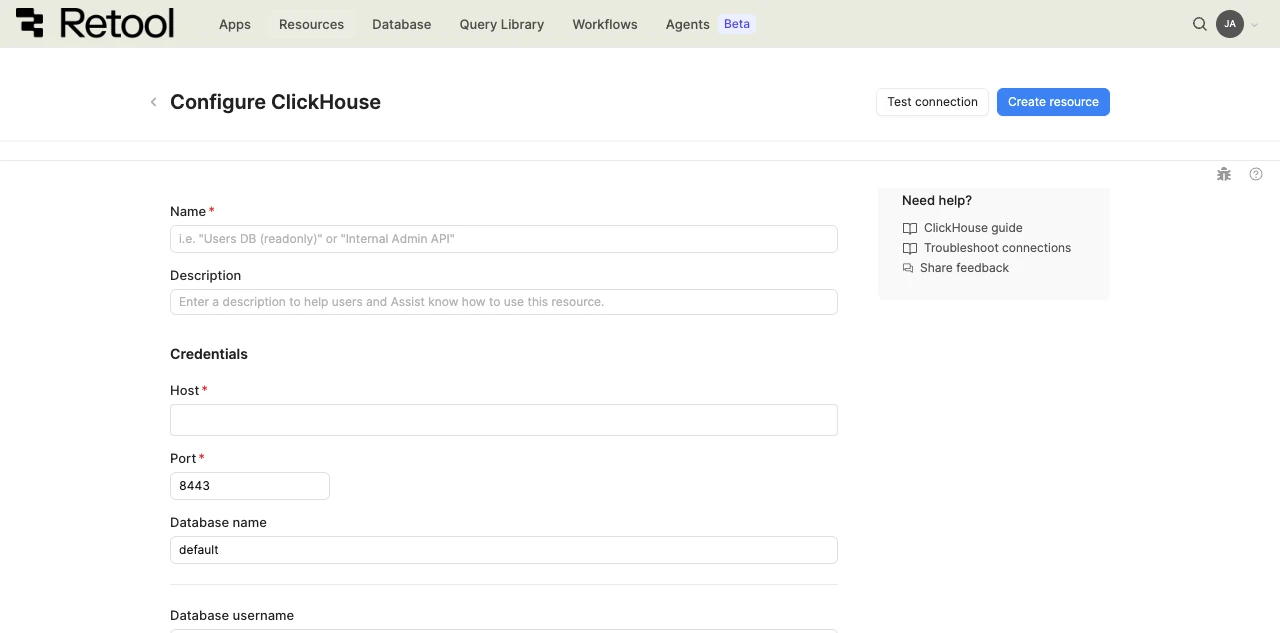Image resolution: width=1280 pixels, height=633 pixels.
Task: Open the Workflows tab
Action: (x=604, y=24)
